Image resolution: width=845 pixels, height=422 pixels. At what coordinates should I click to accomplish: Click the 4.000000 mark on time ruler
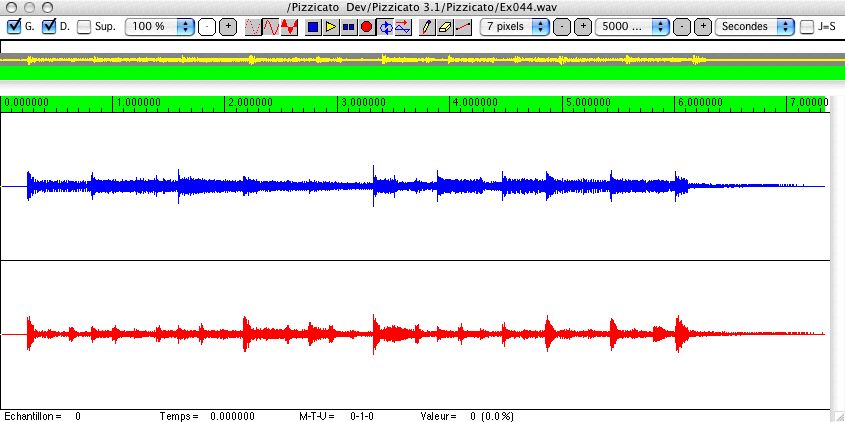click(x=475, y=102)
